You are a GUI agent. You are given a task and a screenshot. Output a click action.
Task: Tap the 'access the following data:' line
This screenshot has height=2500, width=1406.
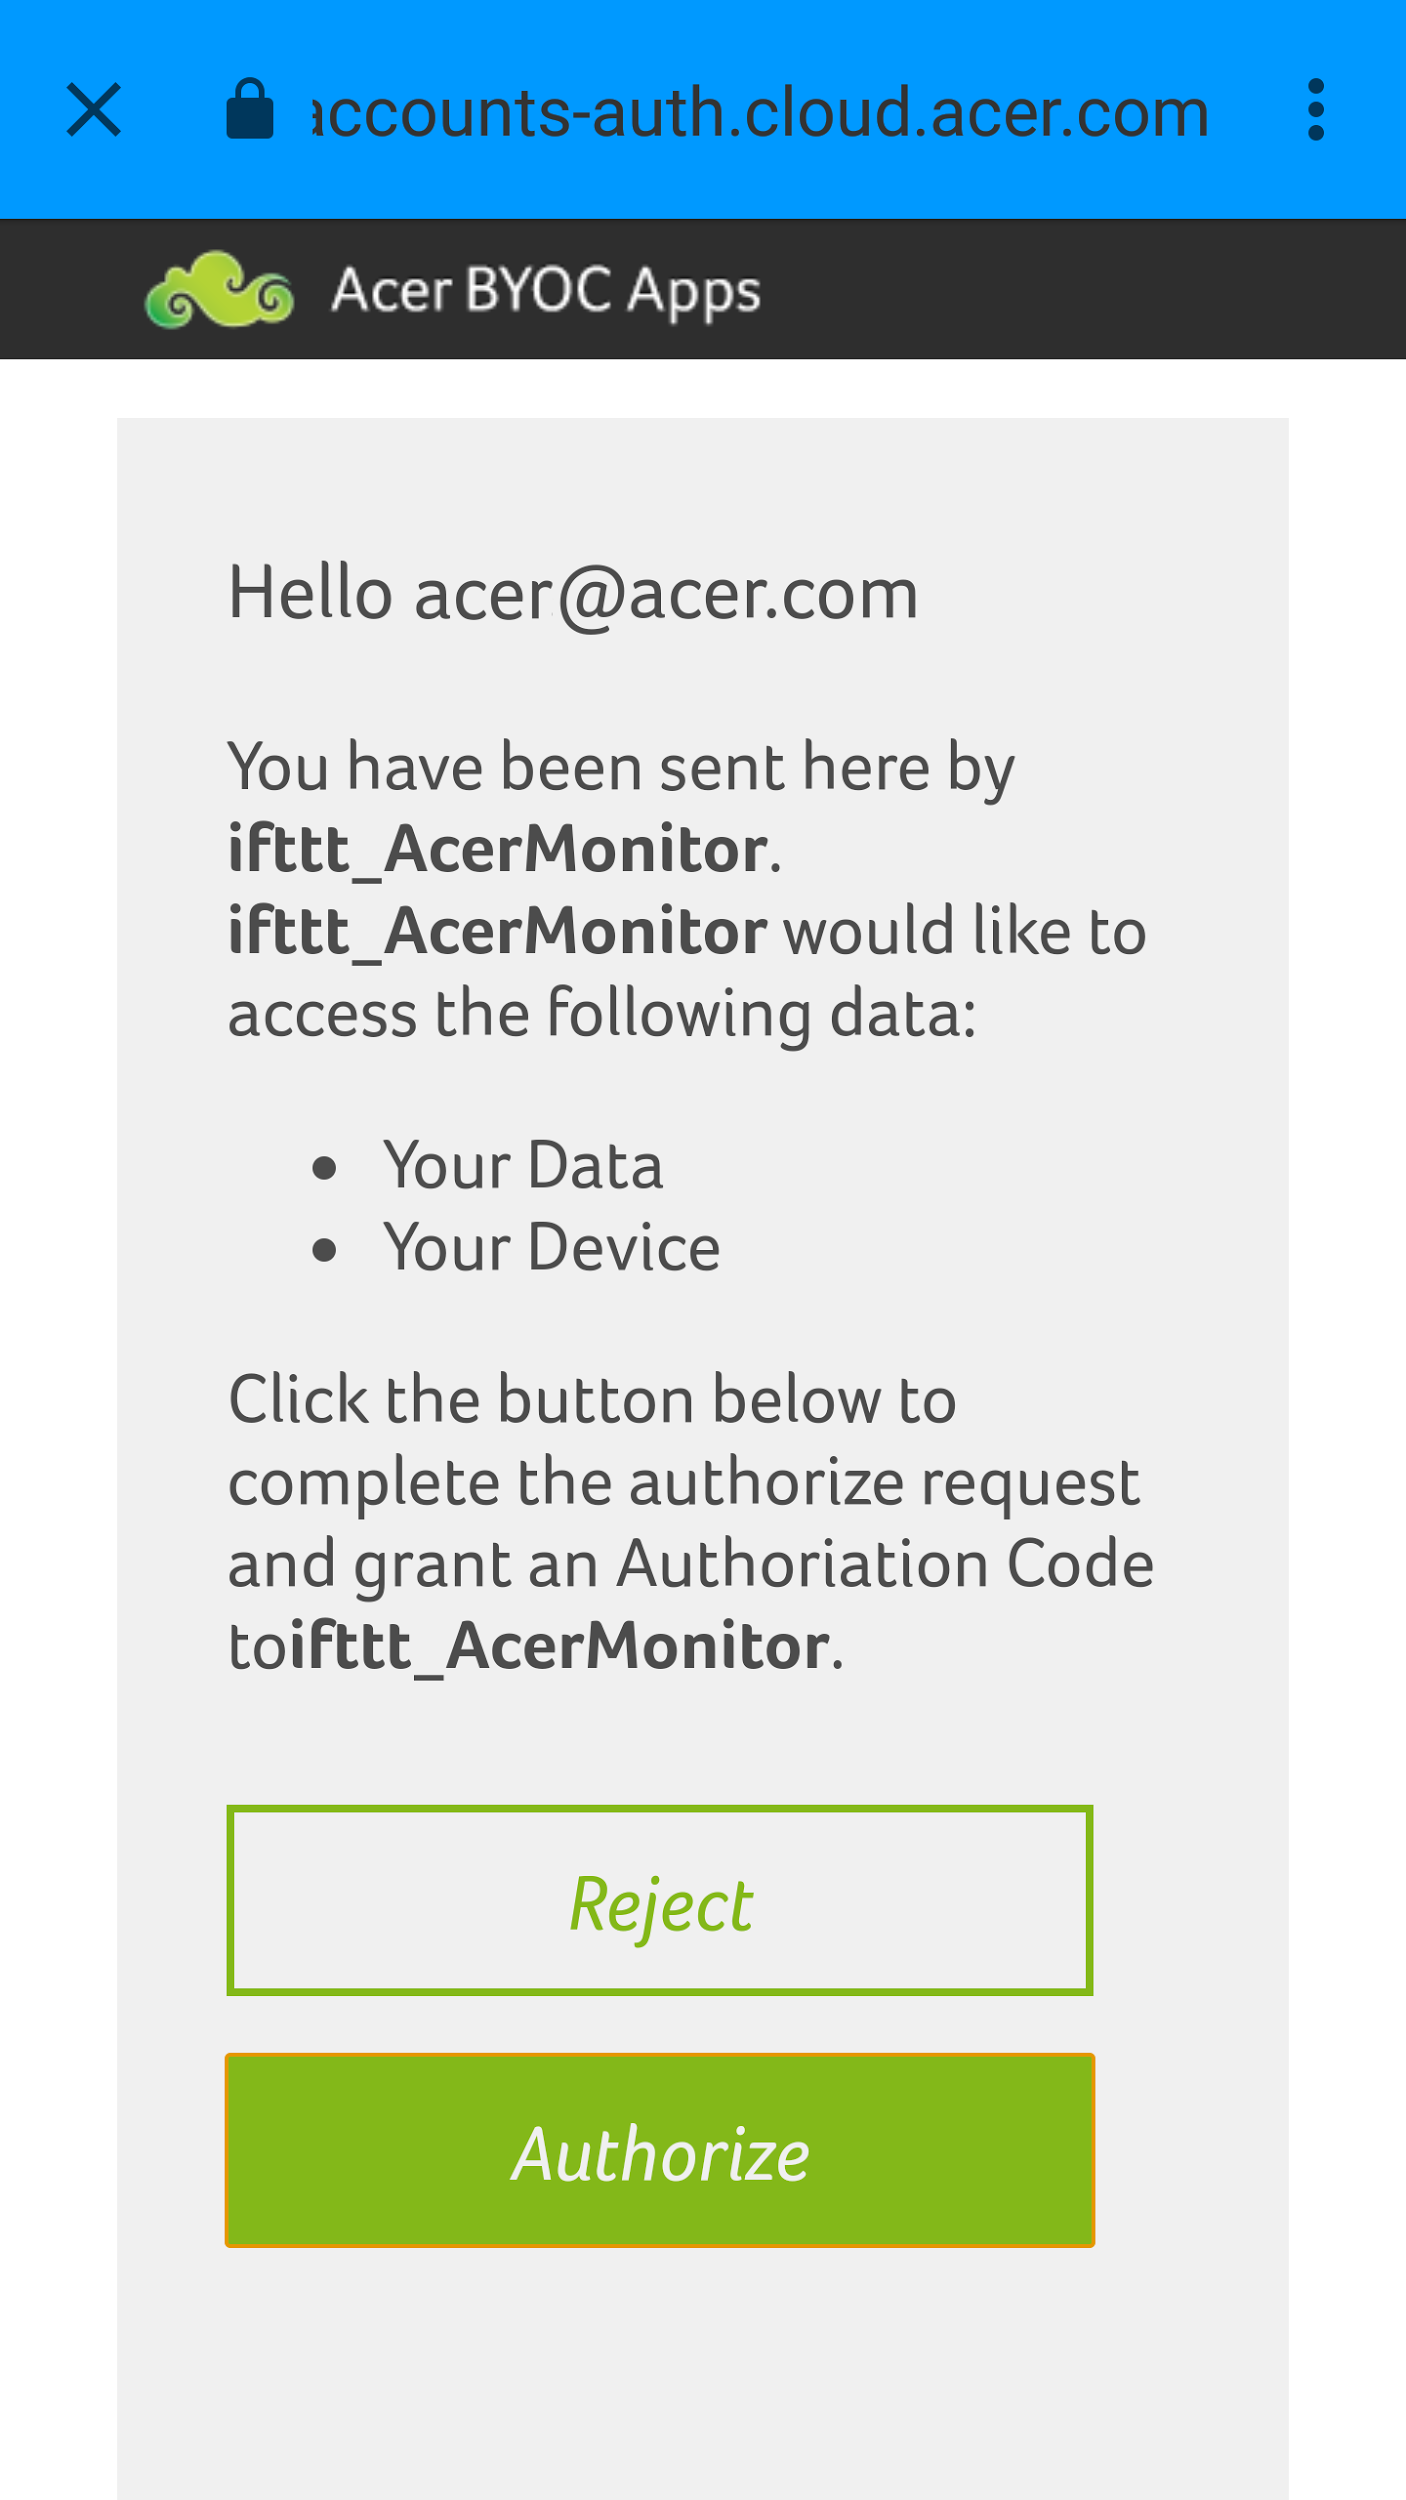tap(602, 1014)
